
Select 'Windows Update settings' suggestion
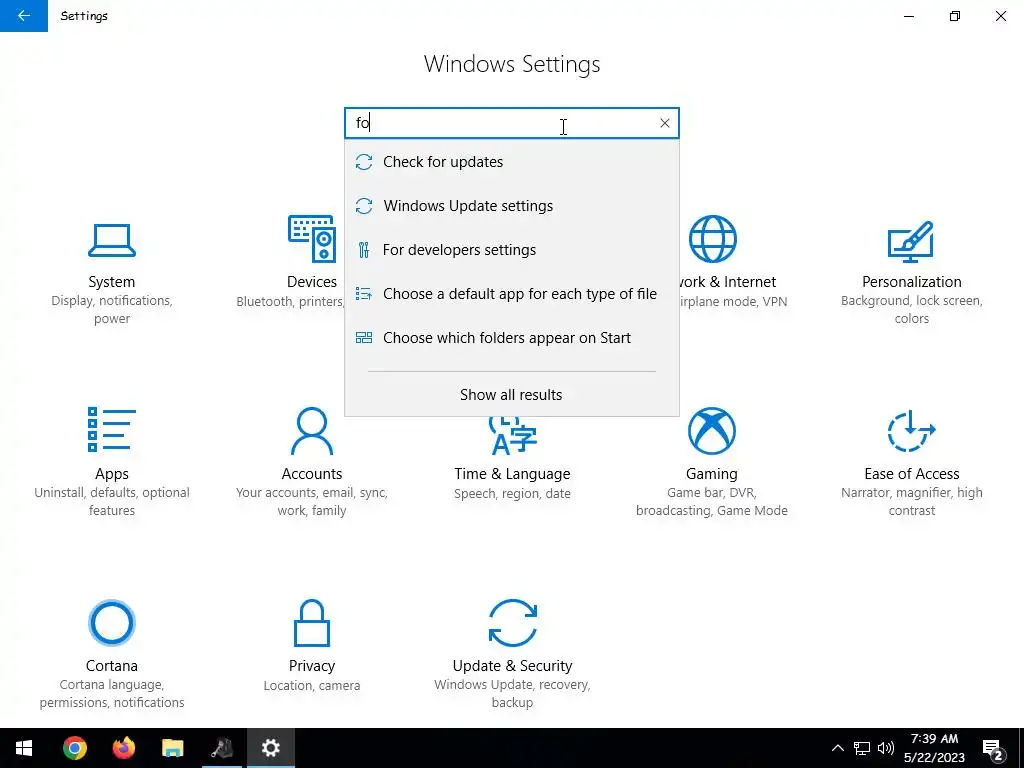(x=511, y=206)
